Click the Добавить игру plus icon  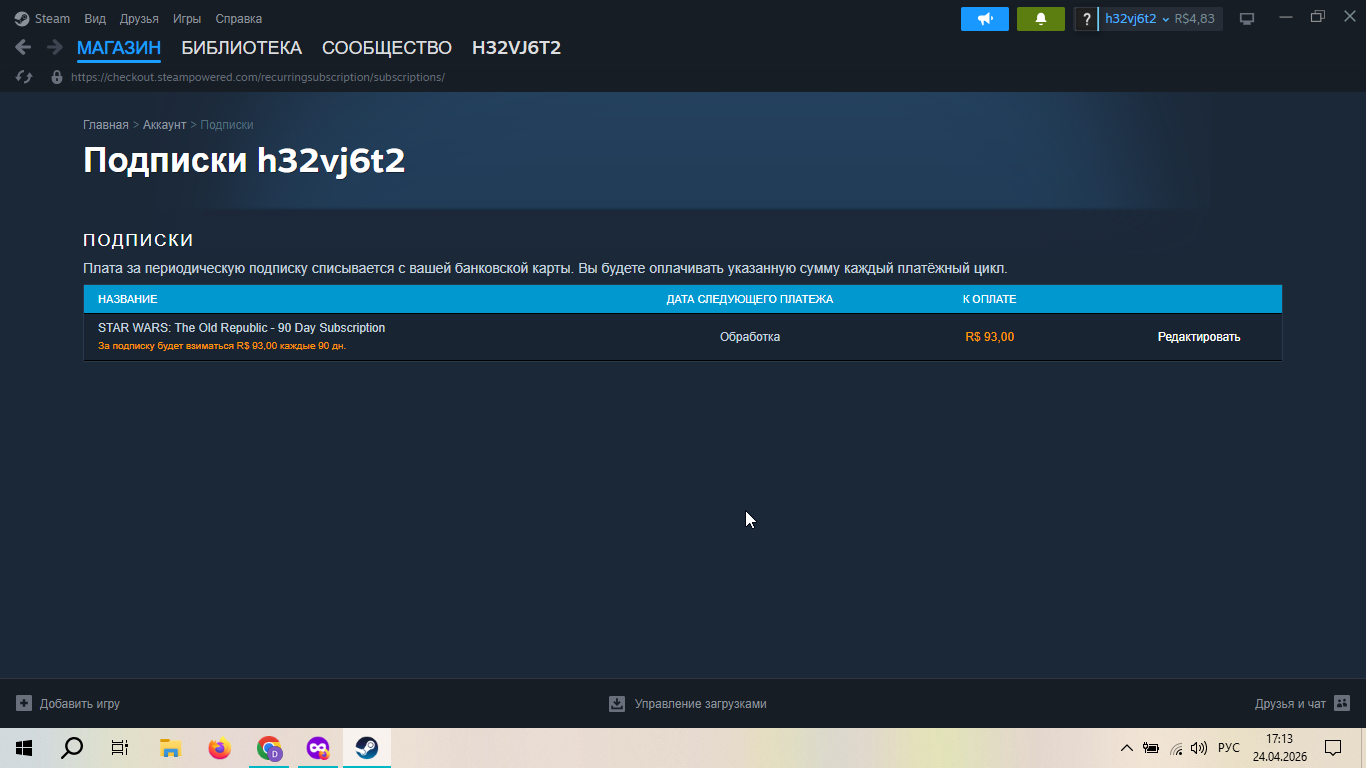[x=24, y=704]
